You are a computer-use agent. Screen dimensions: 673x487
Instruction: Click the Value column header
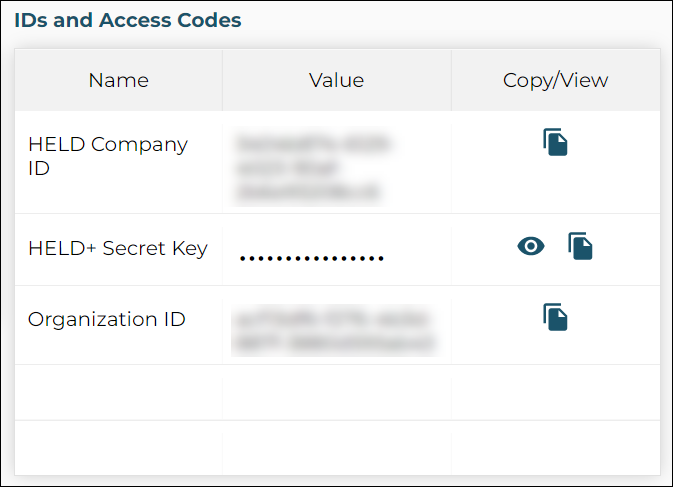coord(336,80)
